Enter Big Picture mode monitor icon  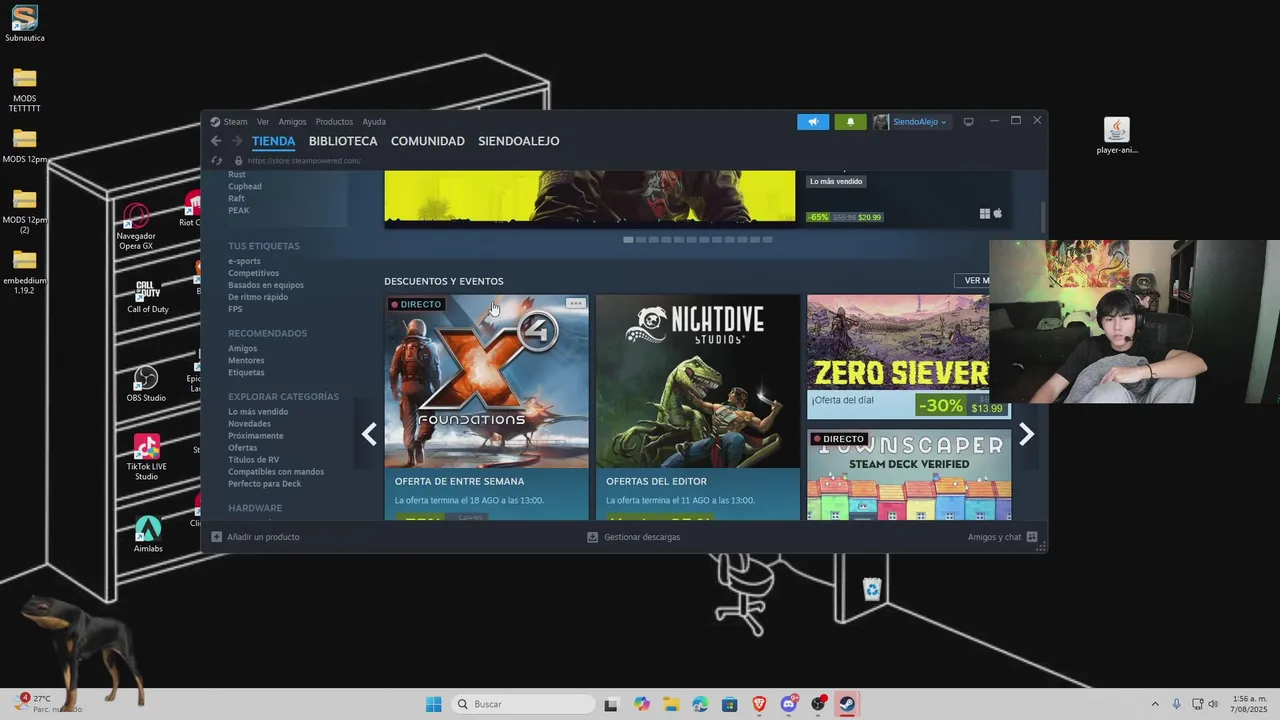968,122
